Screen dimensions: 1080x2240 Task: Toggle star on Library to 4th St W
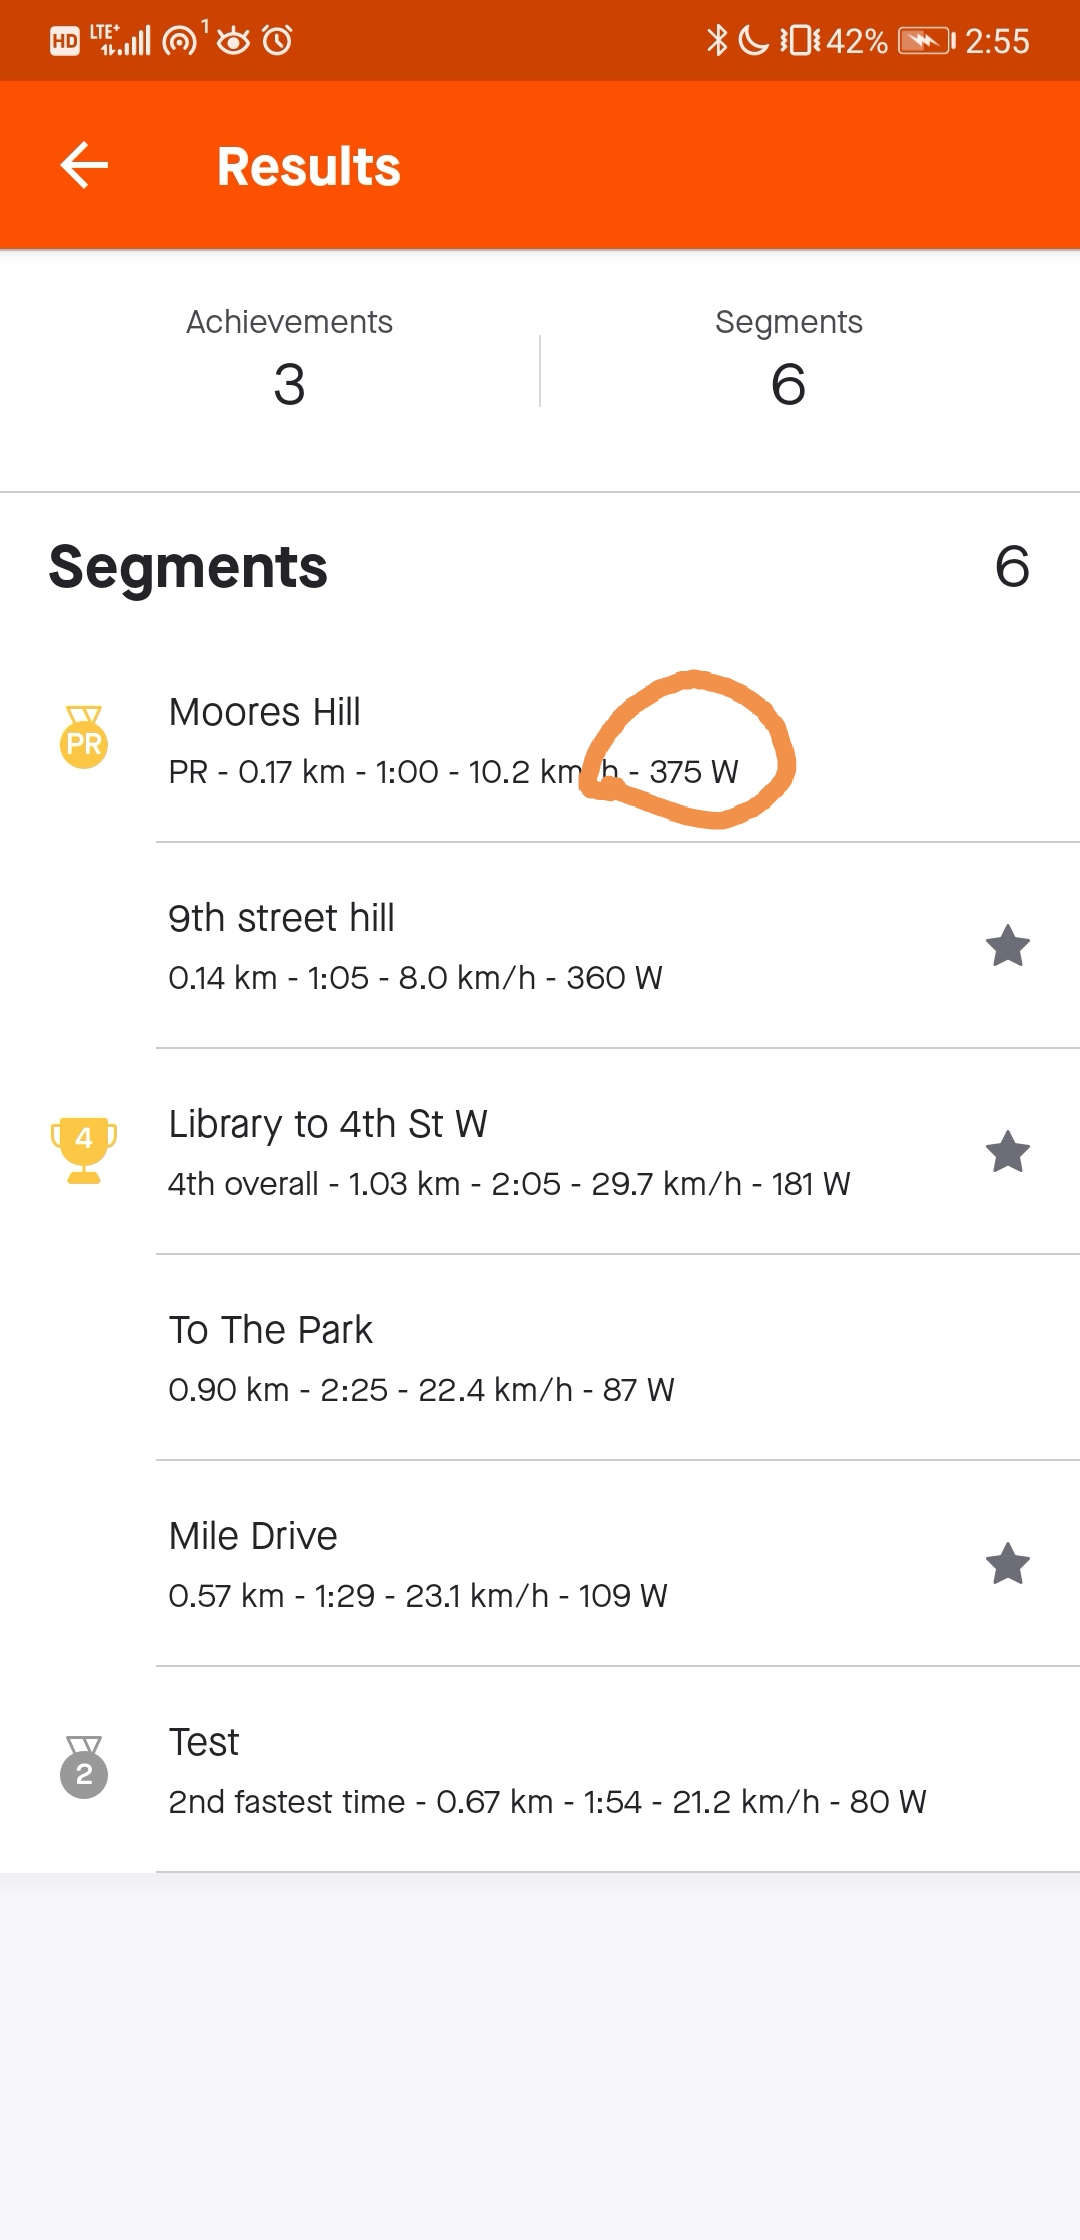(x=1008, y=1151)
